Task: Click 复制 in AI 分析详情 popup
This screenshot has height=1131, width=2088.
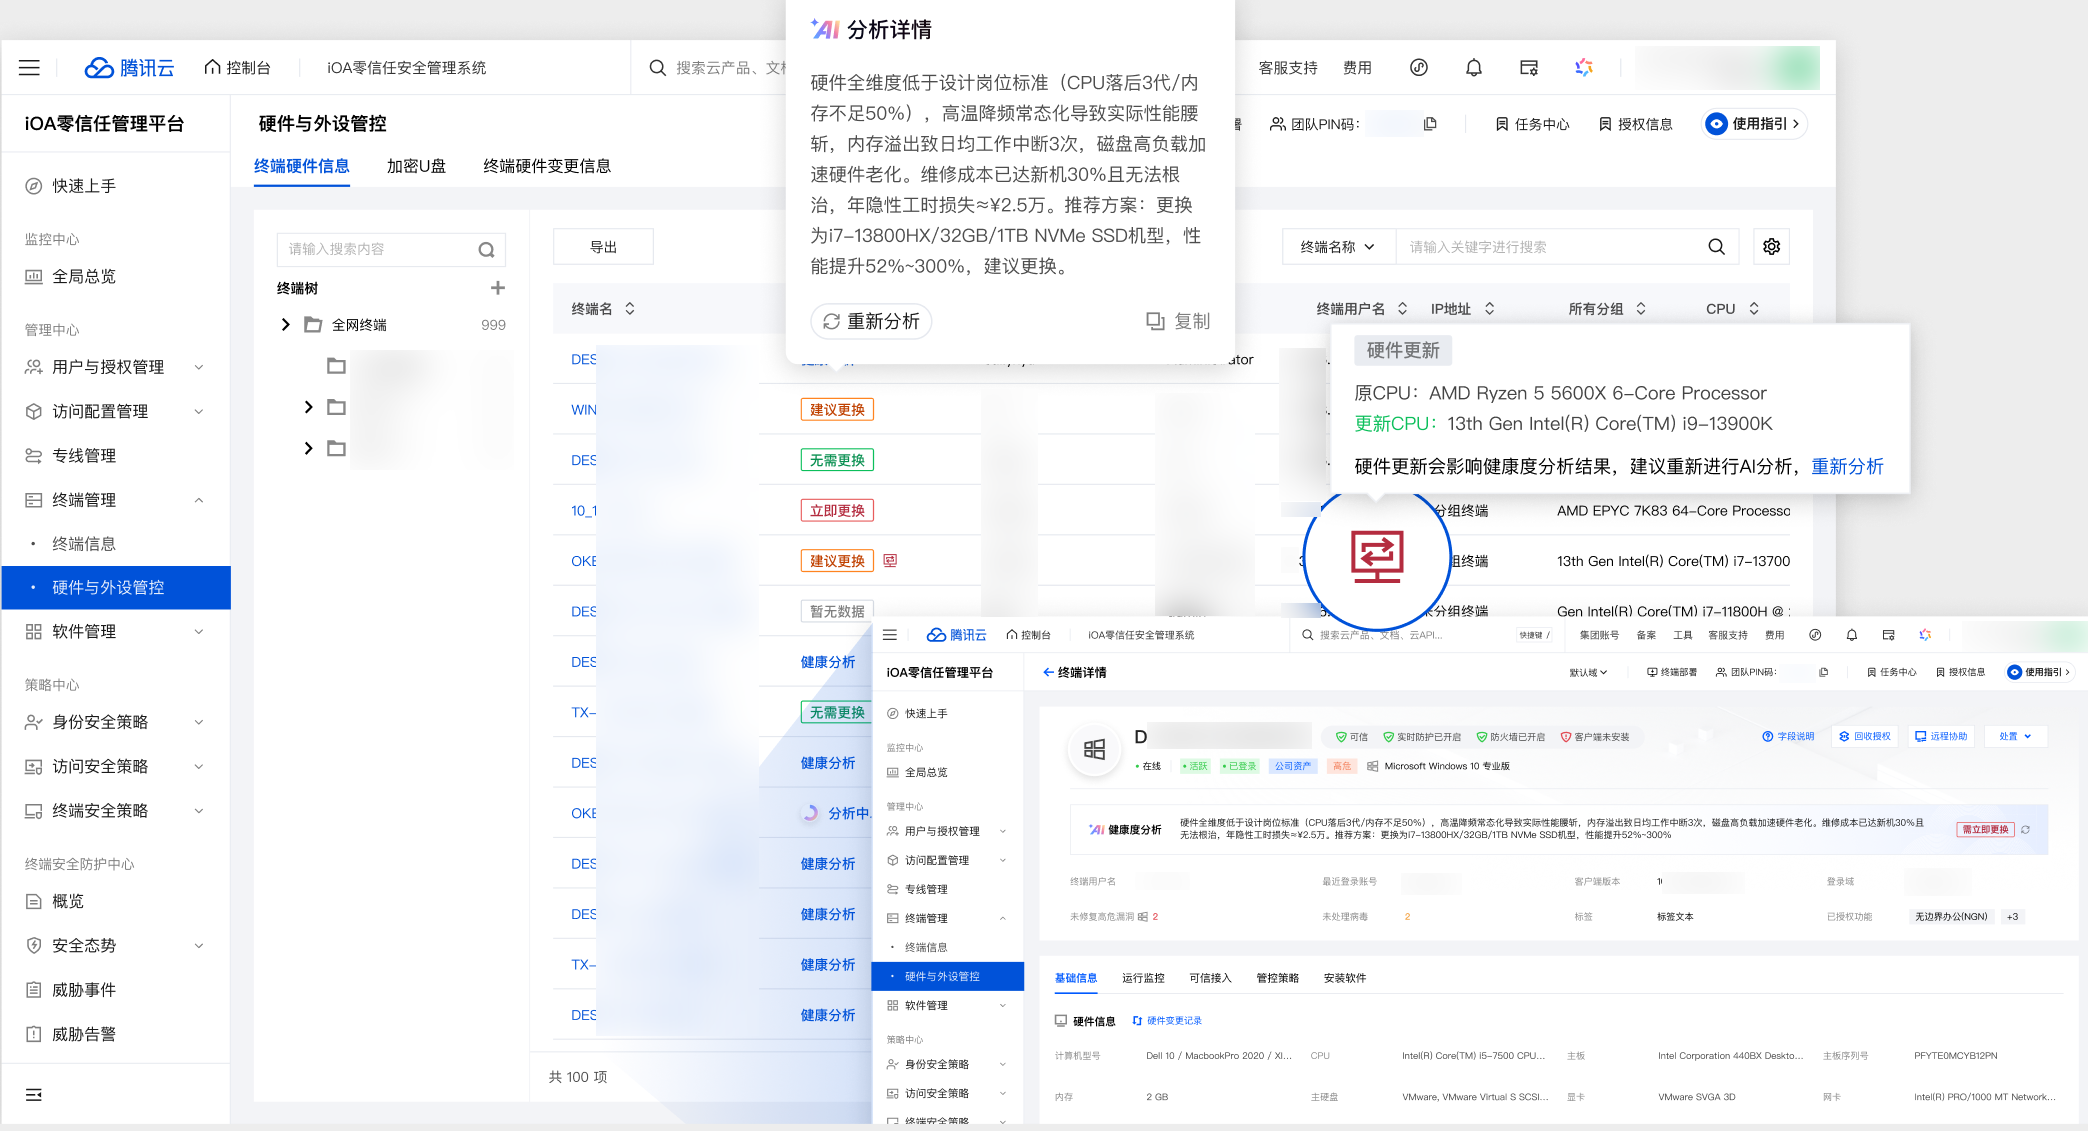Action: tap(1177, 321)
